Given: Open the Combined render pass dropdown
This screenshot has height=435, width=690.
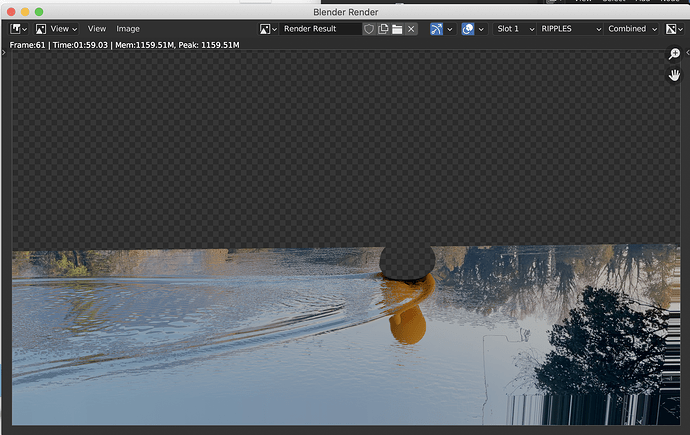Looking at the screenshot, I should coord(632,29).
